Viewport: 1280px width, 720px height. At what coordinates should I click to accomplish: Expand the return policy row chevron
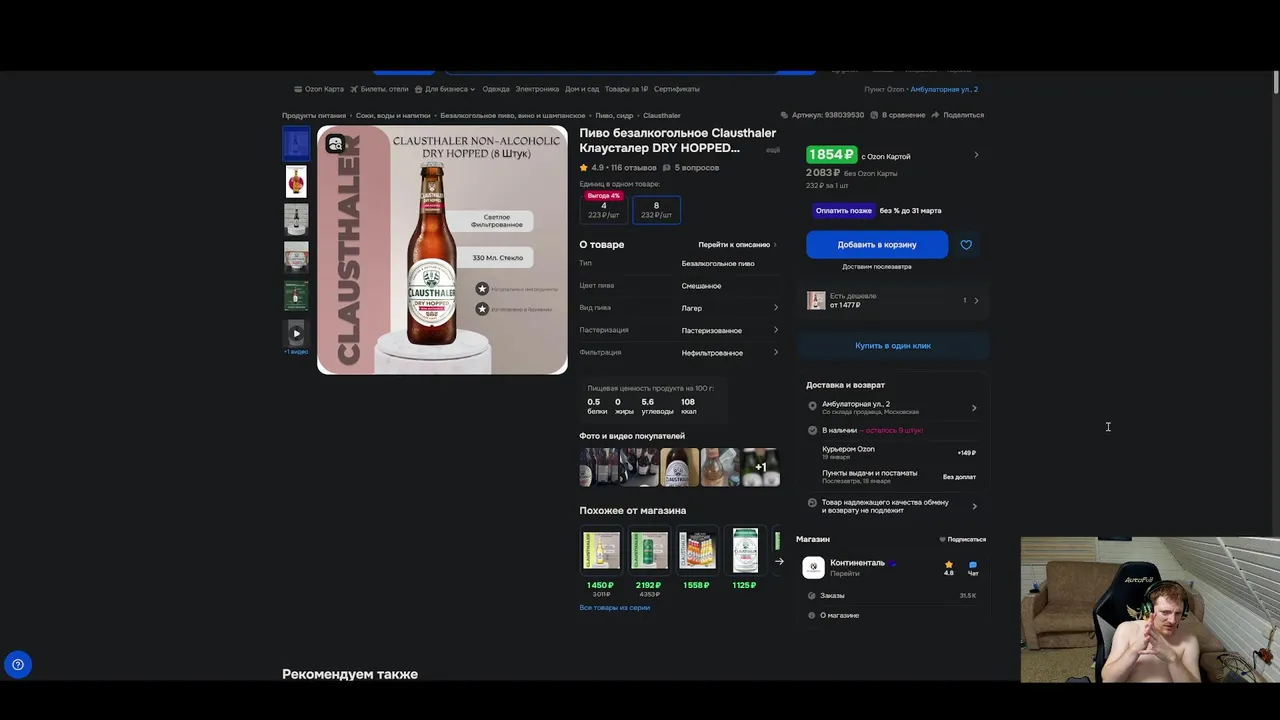pos(974,506)
